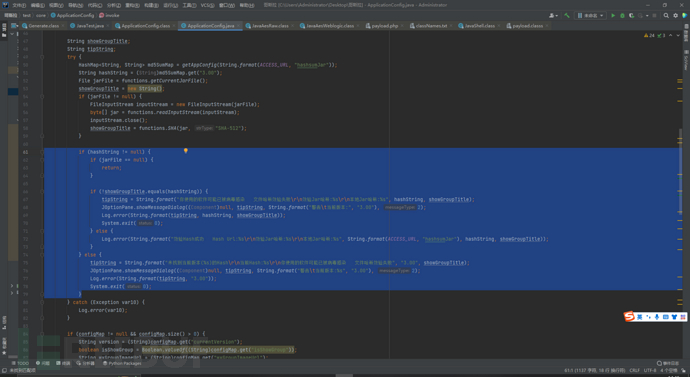Click the Sogou input method S icon

pos(630,316)
